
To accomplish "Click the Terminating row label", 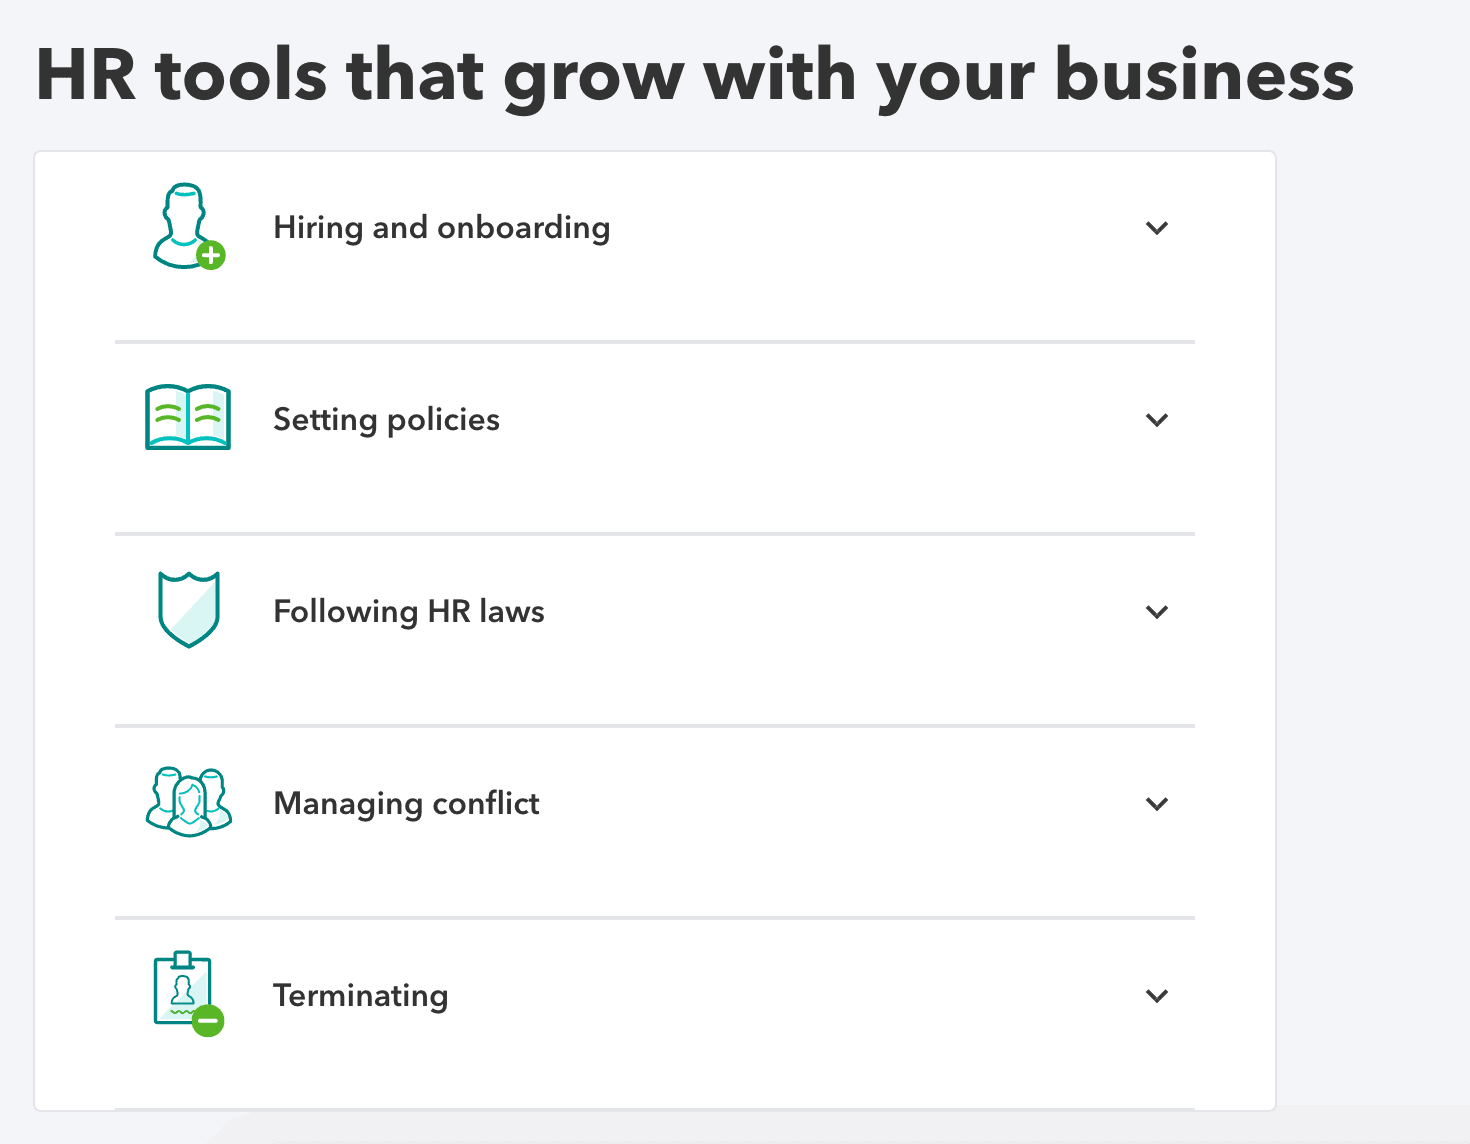I will [x=361, y=995].
